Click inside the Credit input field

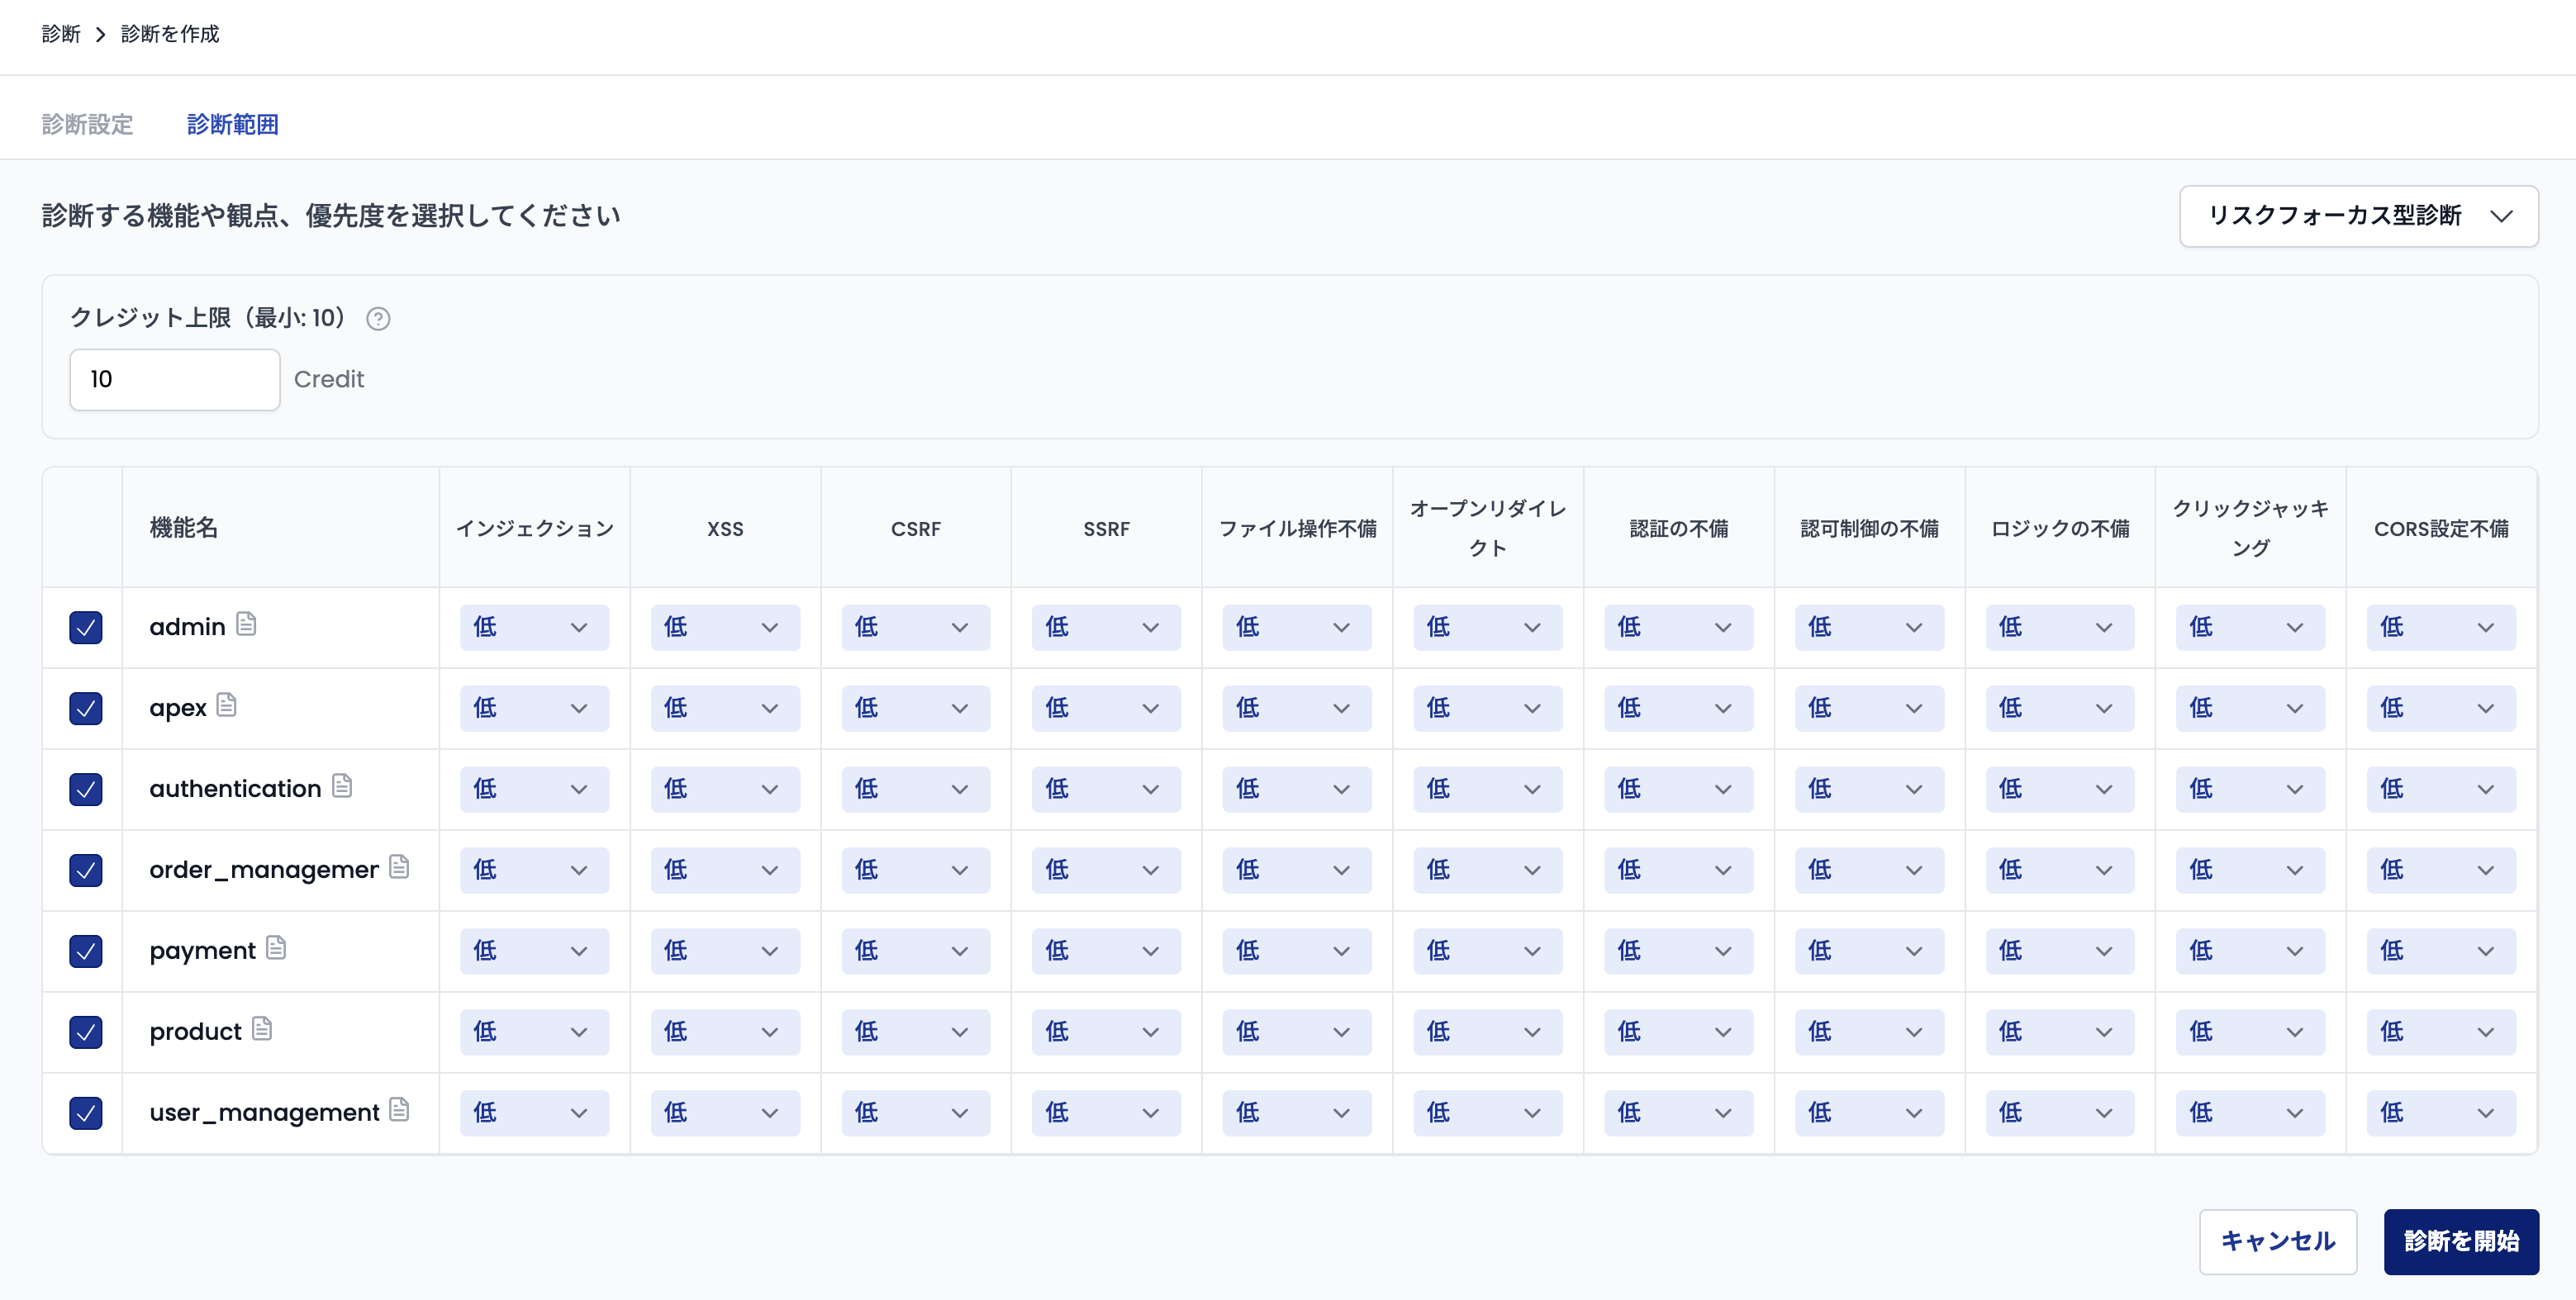[174, 379]
